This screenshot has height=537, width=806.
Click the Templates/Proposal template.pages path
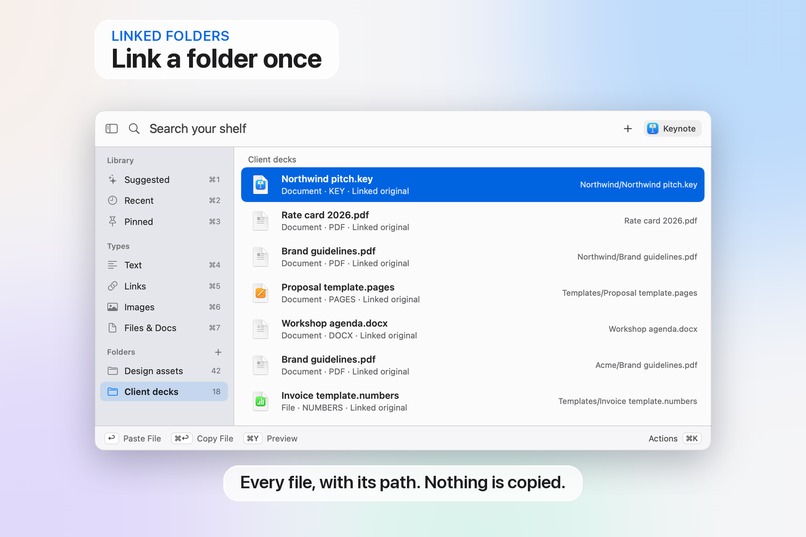pyautogui.click(x=629, y=293)
